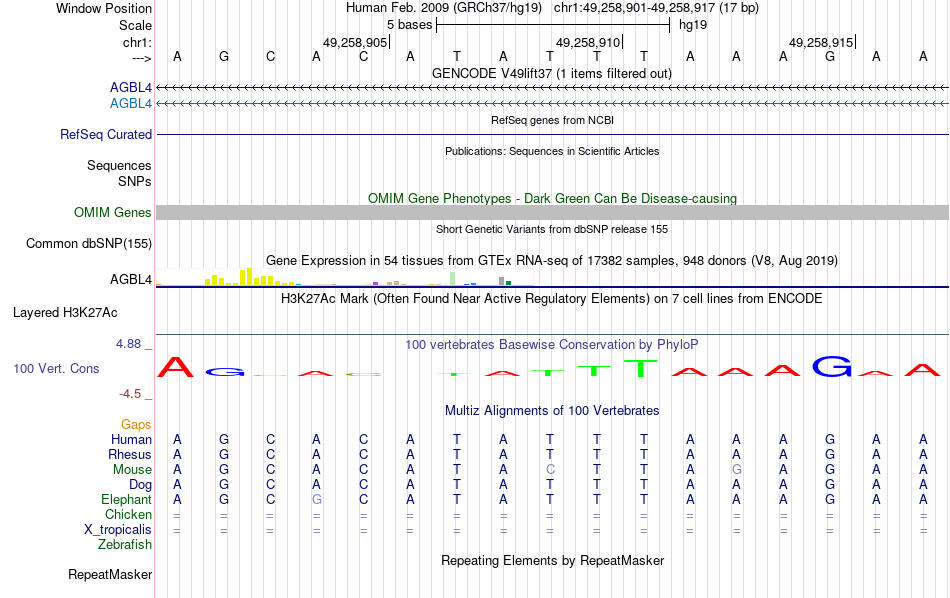Image resolution: width=950 pixels, height=598 pixels.
Task: Select the X_tropicalis species label
Action: (x=118, y=530)
